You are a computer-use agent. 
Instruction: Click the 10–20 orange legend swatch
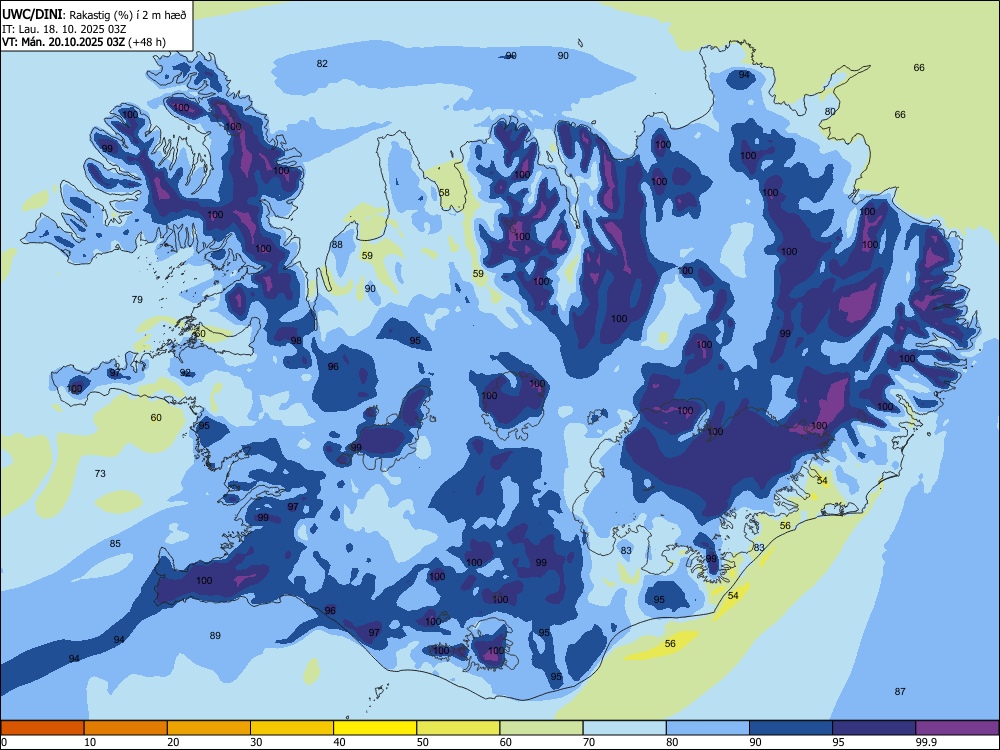click(x=126, y=728)
